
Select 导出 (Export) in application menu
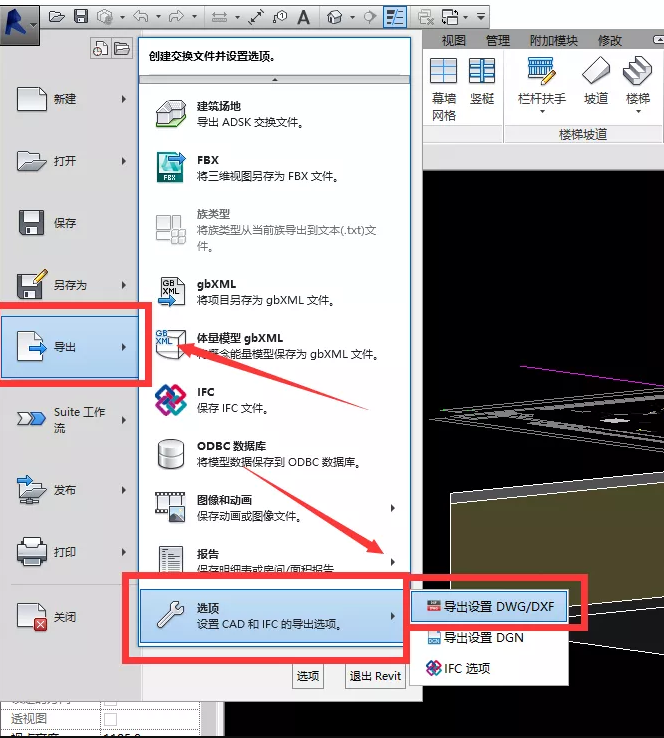click(x=70, y=347)
